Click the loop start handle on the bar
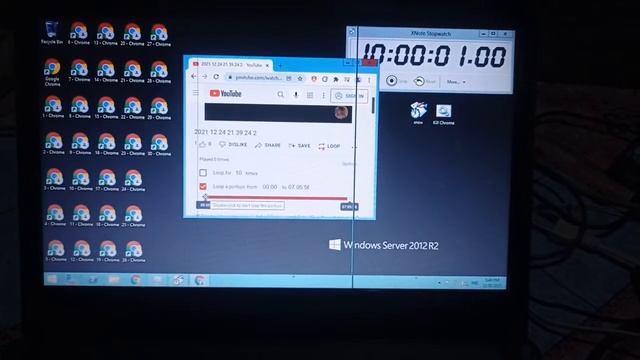Viewport: 640px width, 360px height. (205, 198)
